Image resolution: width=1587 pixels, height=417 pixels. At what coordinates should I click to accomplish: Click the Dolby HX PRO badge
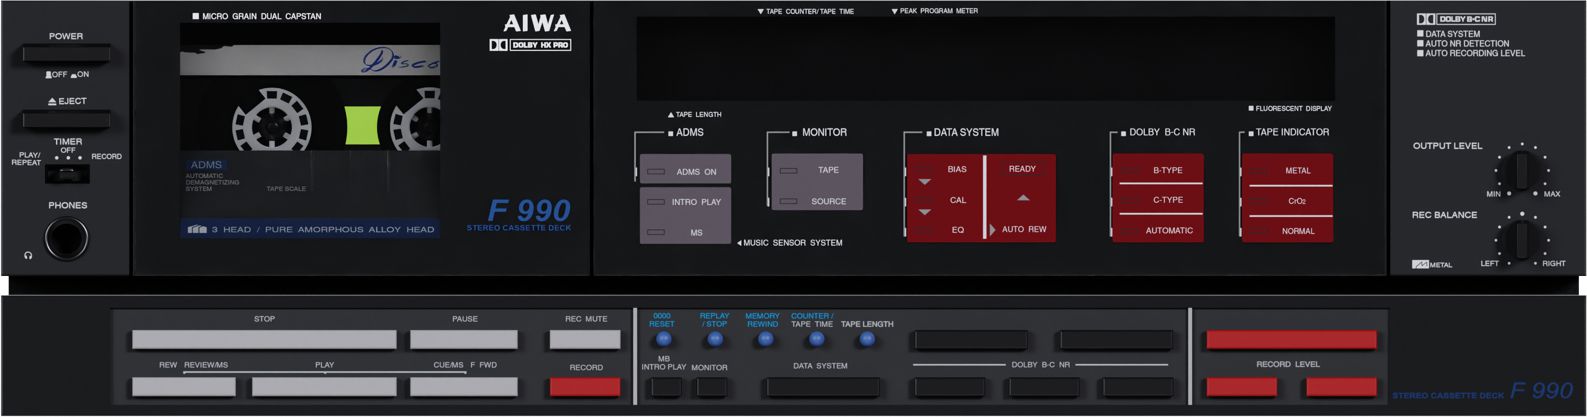click(530, 45)
